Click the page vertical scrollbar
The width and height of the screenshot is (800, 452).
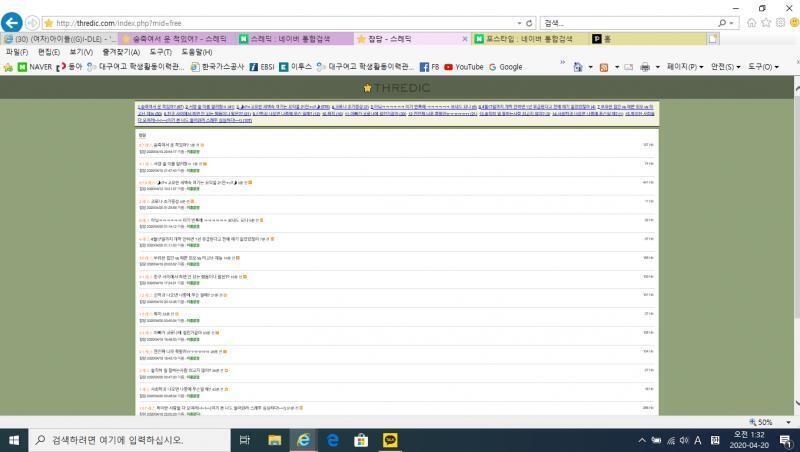(x=797, y=245)
